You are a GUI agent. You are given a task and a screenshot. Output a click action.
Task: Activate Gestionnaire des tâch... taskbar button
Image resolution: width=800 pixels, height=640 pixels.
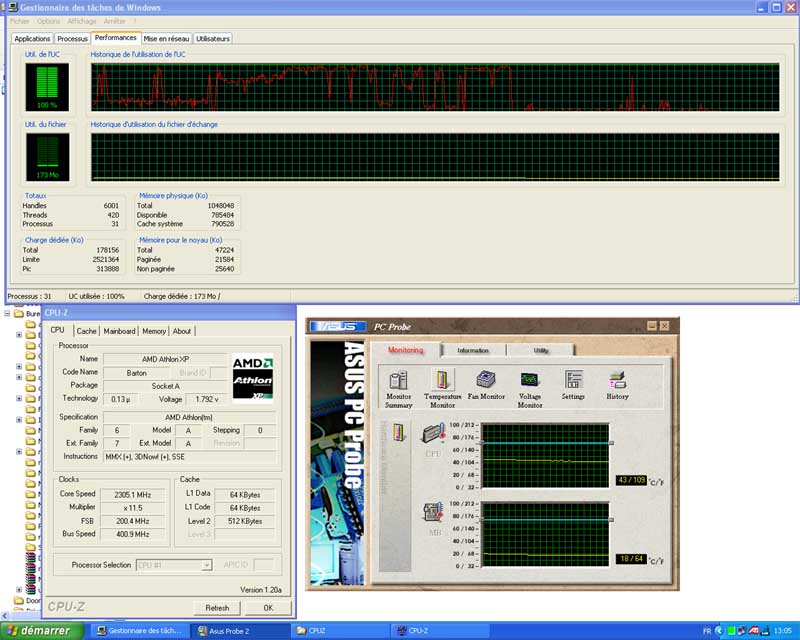(x=139, y=631)
